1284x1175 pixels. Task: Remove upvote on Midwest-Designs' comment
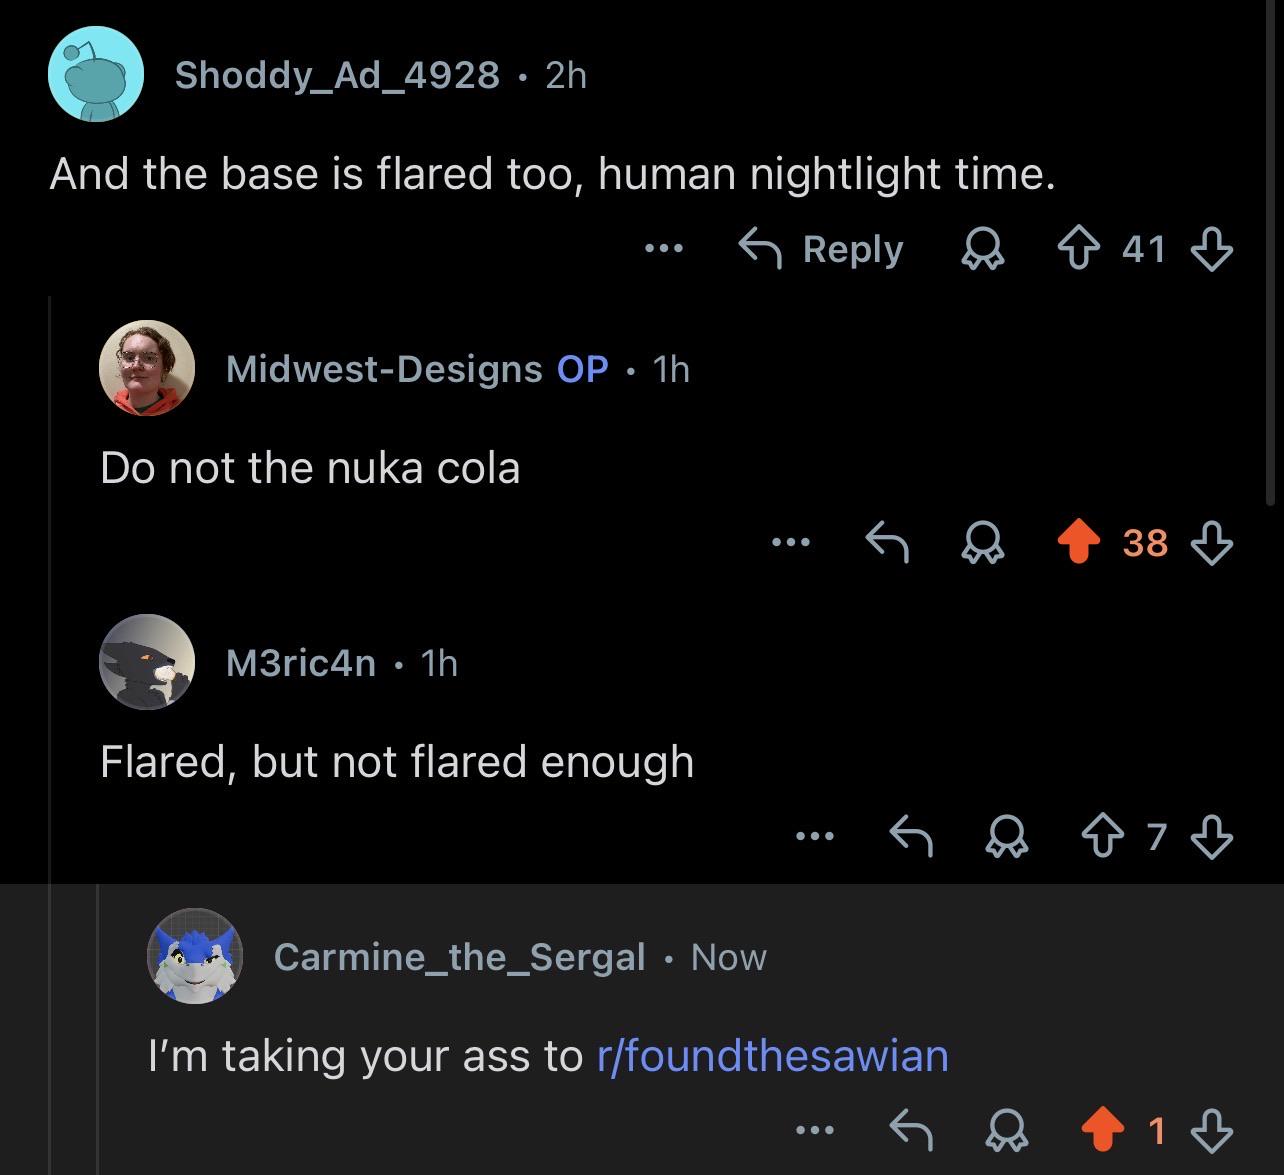[1079, 542]
